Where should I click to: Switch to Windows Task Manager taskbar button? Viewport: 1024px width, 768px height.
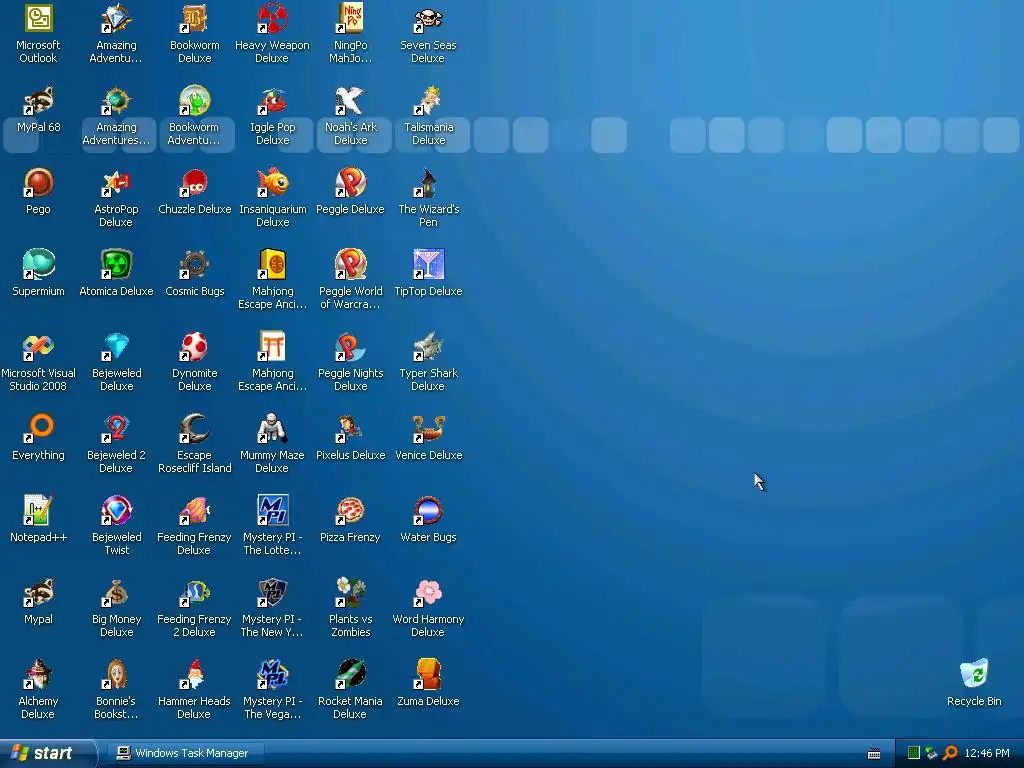point(186,753)
